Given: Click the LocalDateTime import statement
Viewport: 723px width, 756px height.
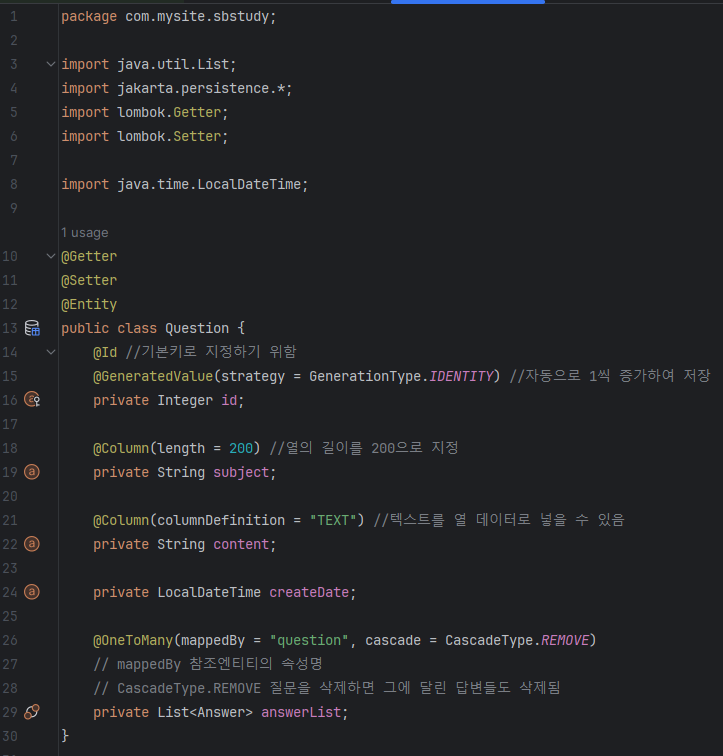Looking at the screenshot, I should pos(185,184).
